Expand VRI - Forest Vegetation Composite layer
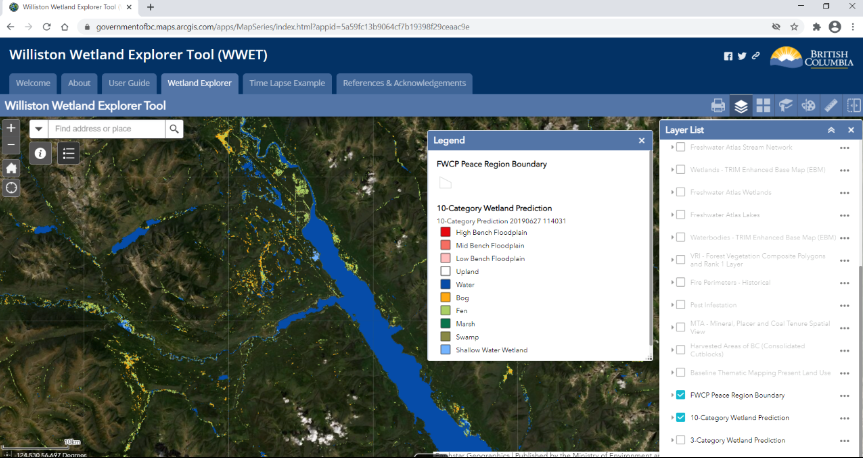This screenshot has height=458, width=863. point(673,260)
